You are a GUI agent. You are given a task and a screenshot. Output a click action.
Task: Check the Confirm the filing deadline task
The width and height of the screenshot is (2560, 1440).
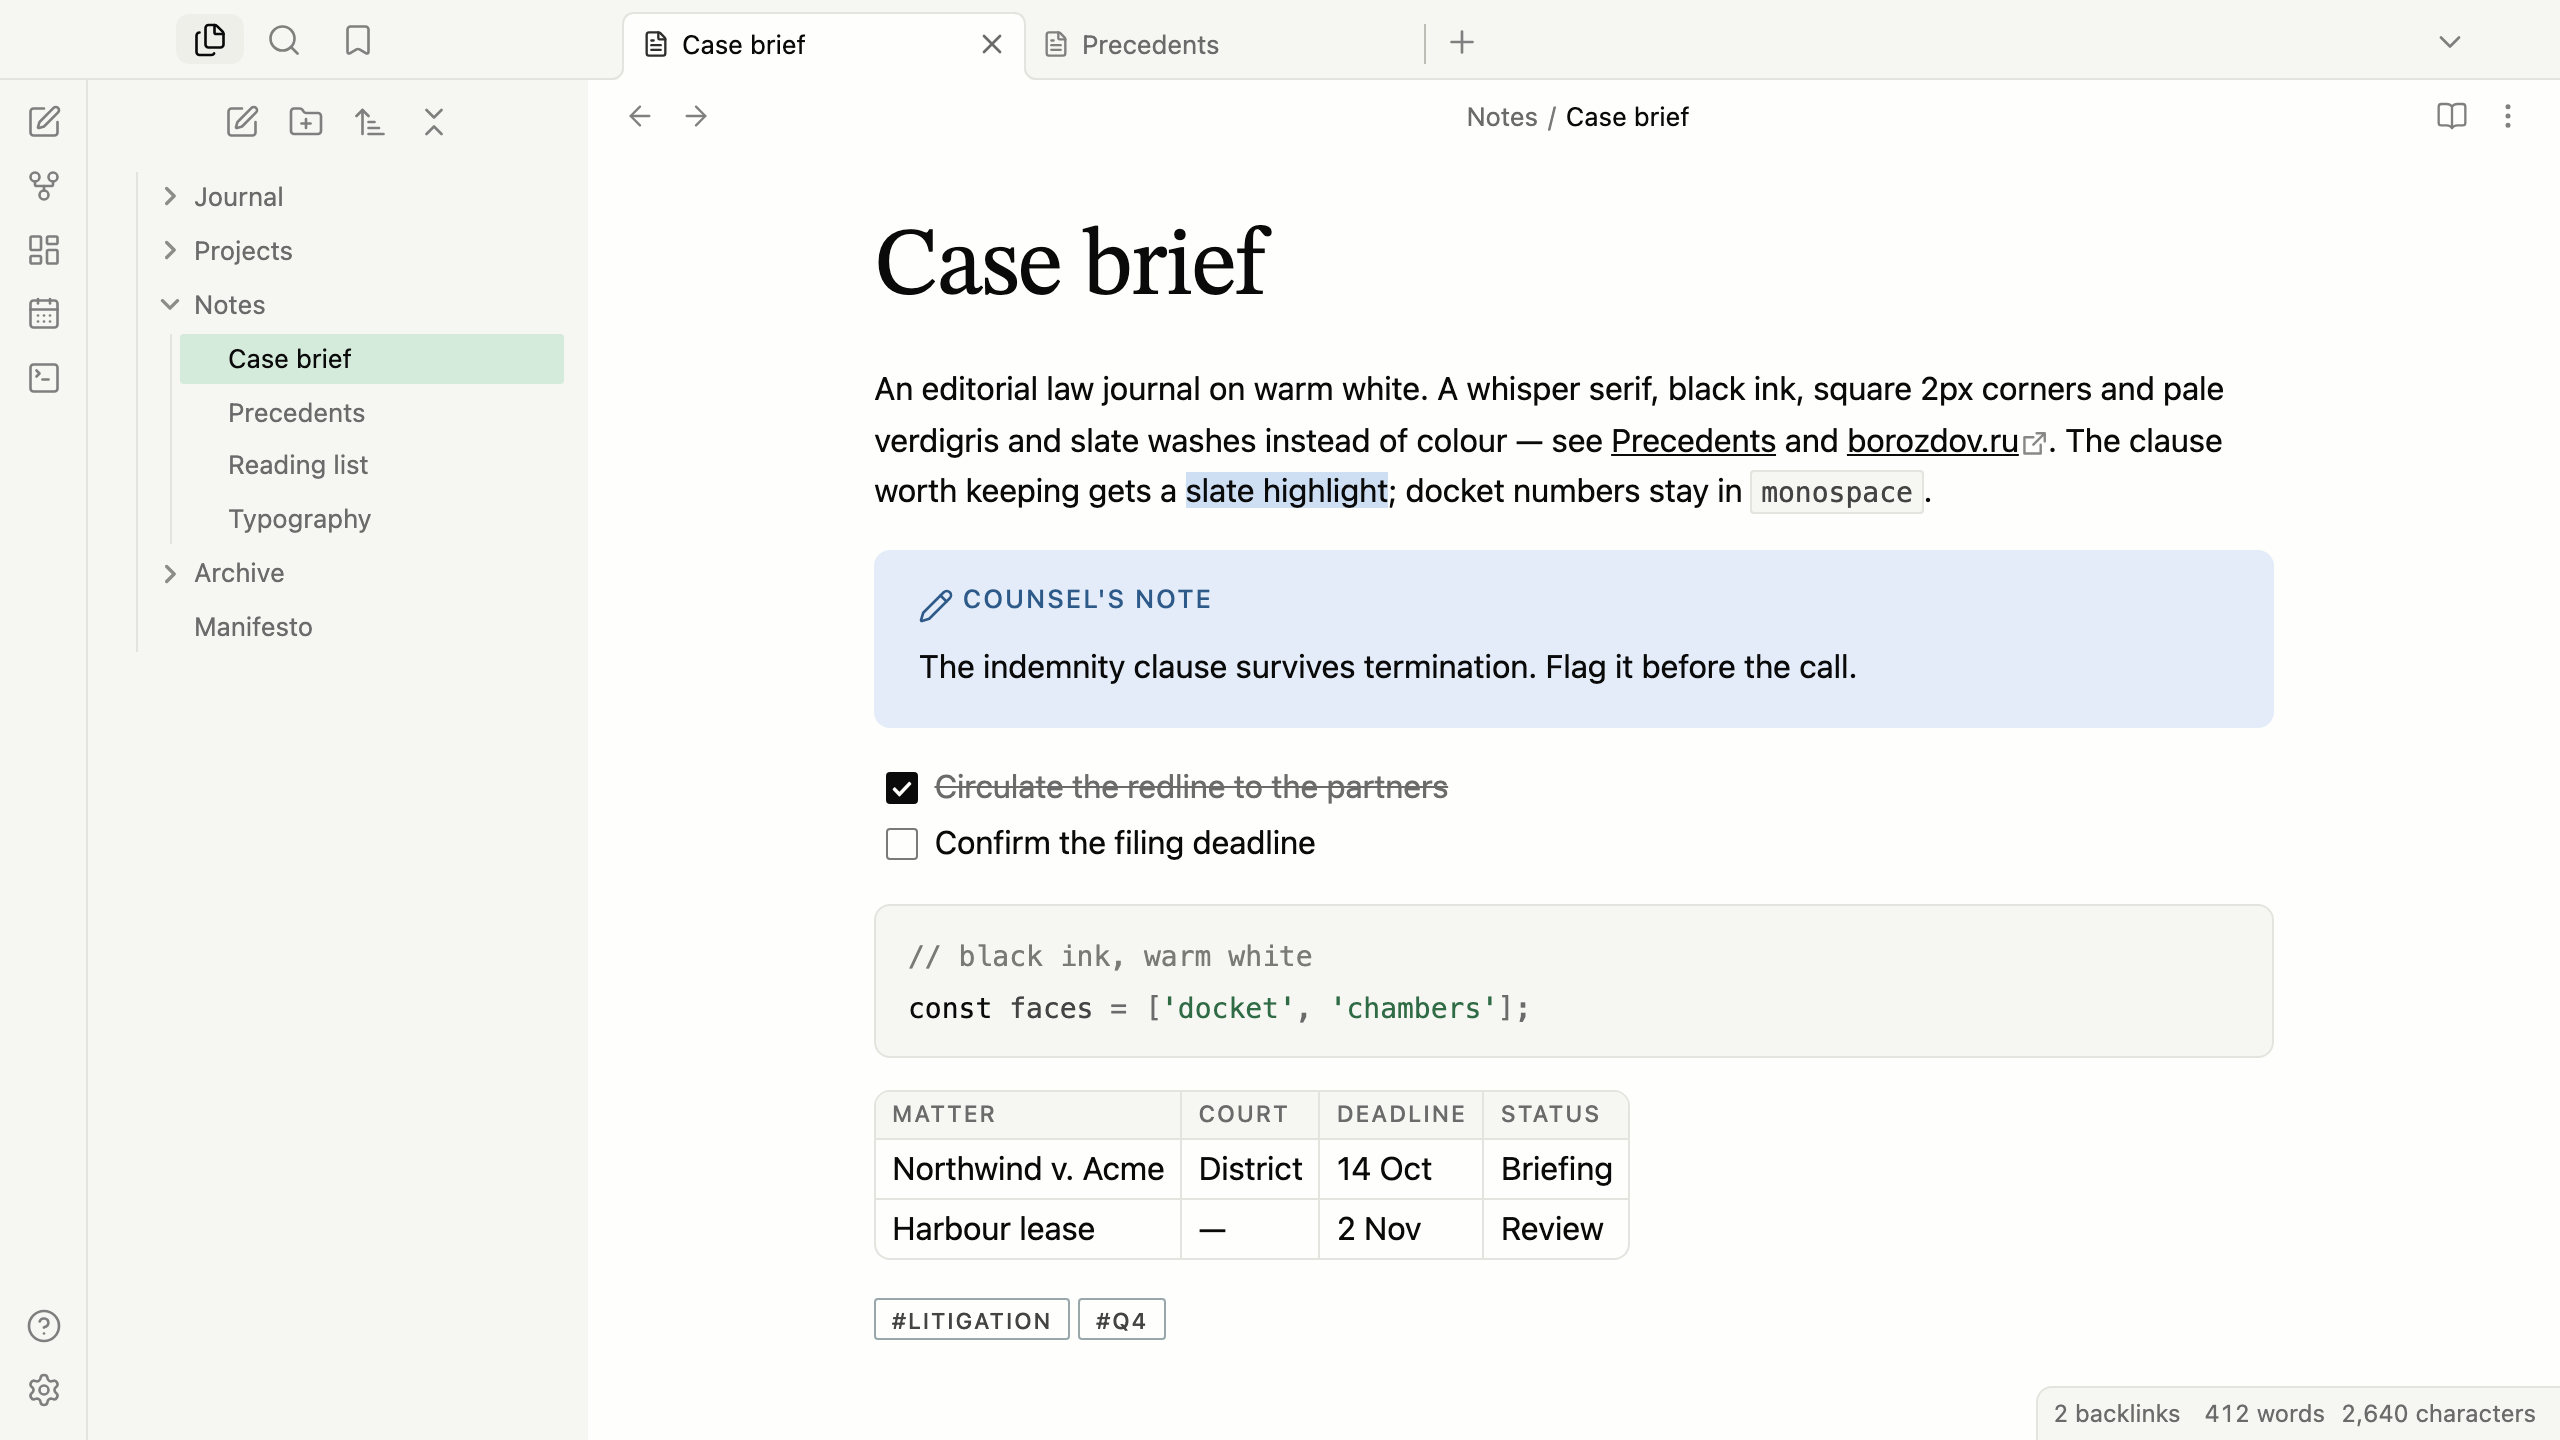pos(902,844)
